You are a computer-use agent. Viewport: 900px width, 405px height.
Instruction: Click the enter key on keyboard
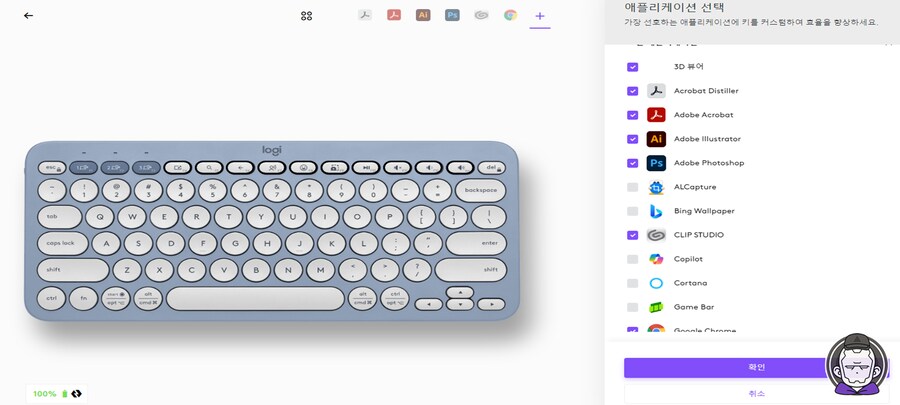pos(476,243)
